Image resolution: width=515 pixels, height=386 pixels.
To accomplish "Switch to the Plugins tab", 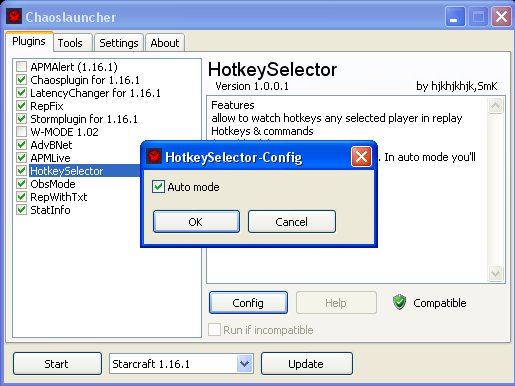I will (29, 41).
